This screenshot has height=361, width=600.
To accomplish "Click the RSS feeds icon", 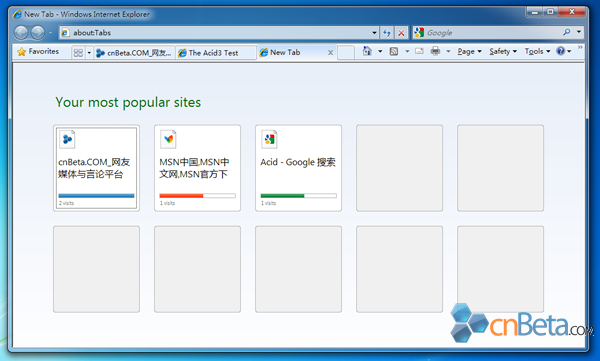I will coord(394,51).
